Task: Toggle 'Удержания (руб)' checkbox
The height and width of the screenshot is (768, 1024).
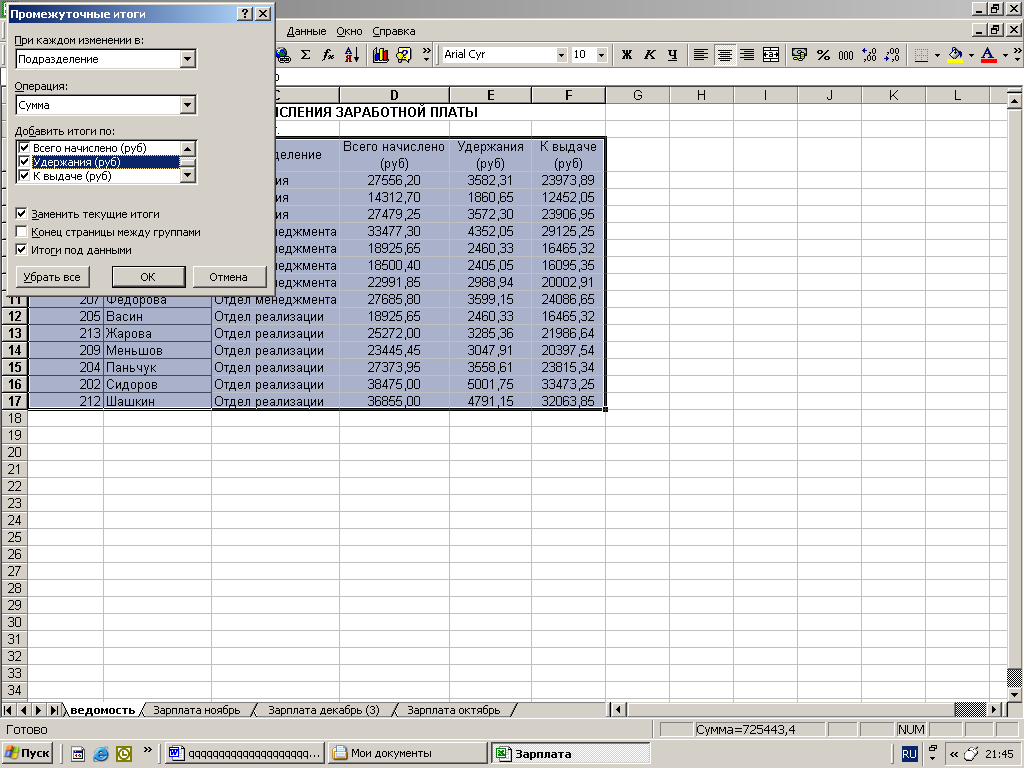Action: pyautogui.click(x=25, y=162)
